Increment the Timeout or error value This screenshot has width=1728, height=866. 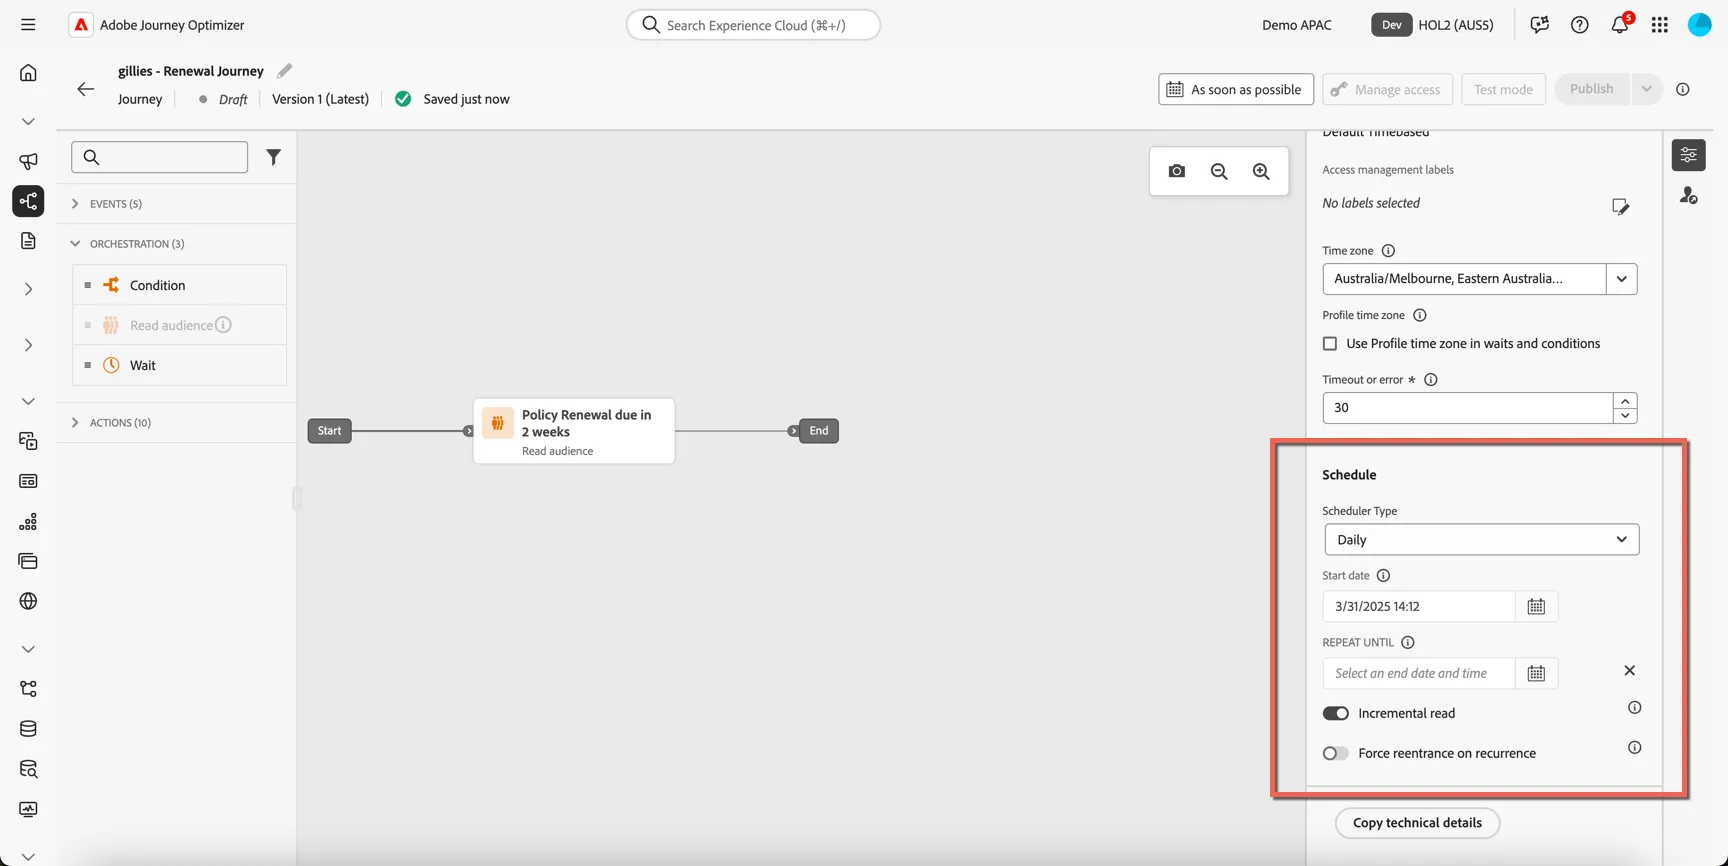tap(1625, 401)
